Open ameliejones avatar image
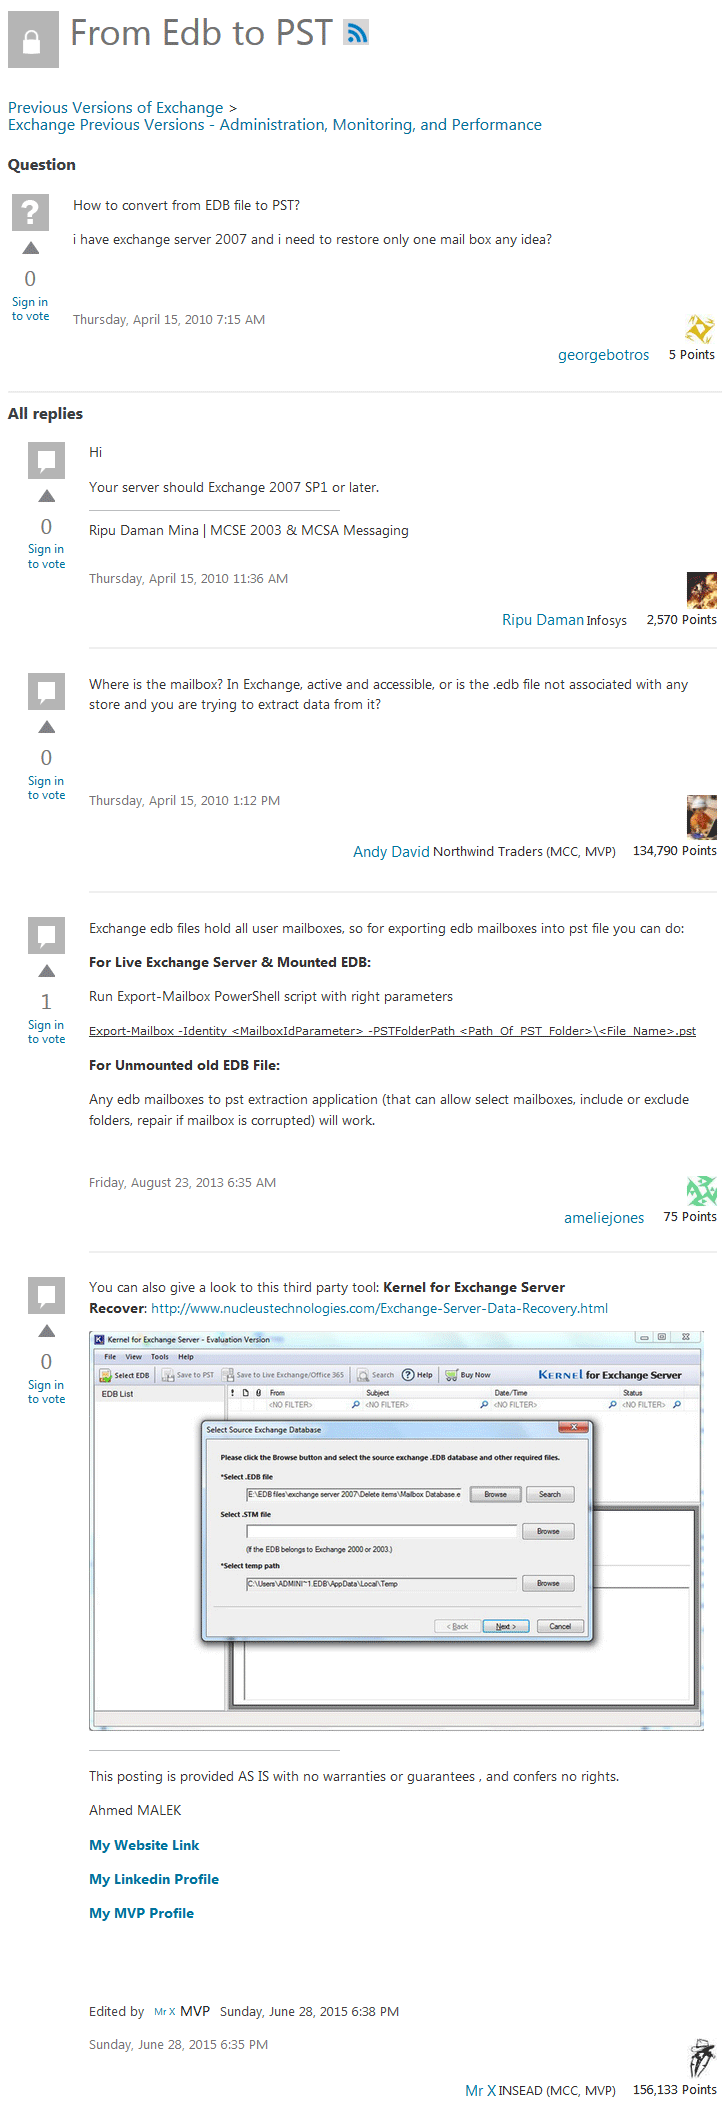 click(702, 1190)
